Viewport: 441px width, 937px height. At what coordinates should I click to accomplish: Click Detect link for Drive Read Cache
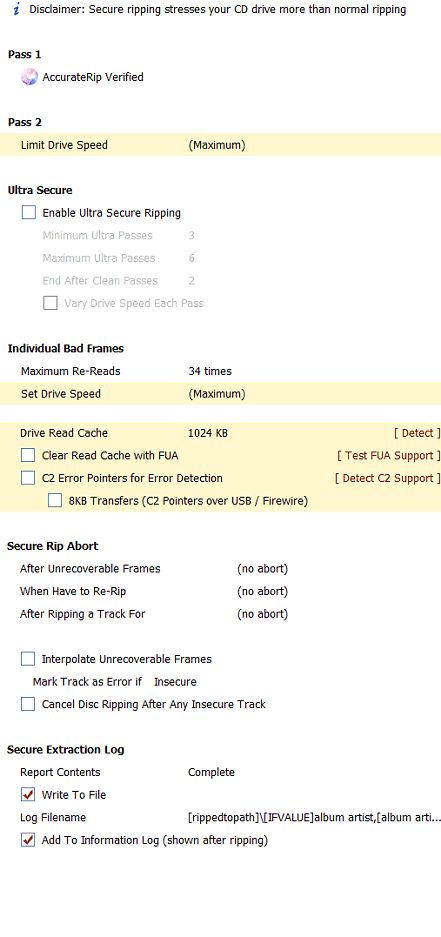[417, 433]
